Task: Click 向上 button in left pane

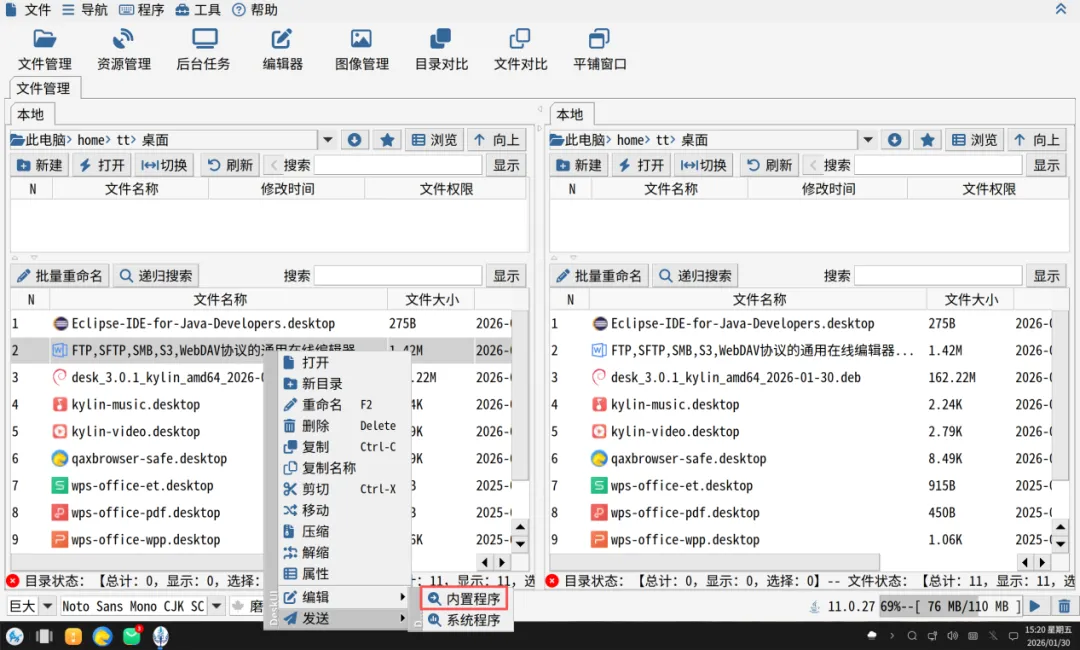Action: click(497, 140)
